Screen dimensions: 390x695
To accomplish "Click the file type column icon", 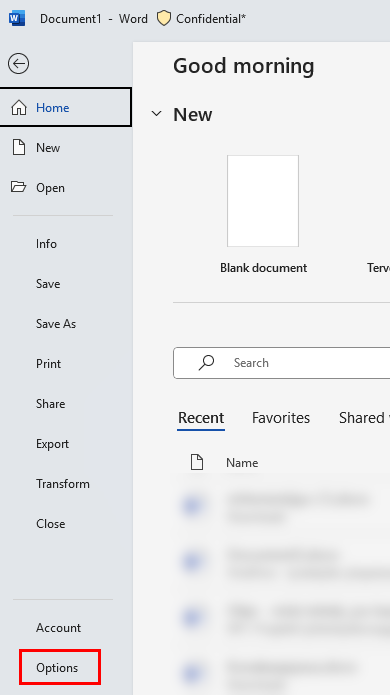I will point(197,462).
